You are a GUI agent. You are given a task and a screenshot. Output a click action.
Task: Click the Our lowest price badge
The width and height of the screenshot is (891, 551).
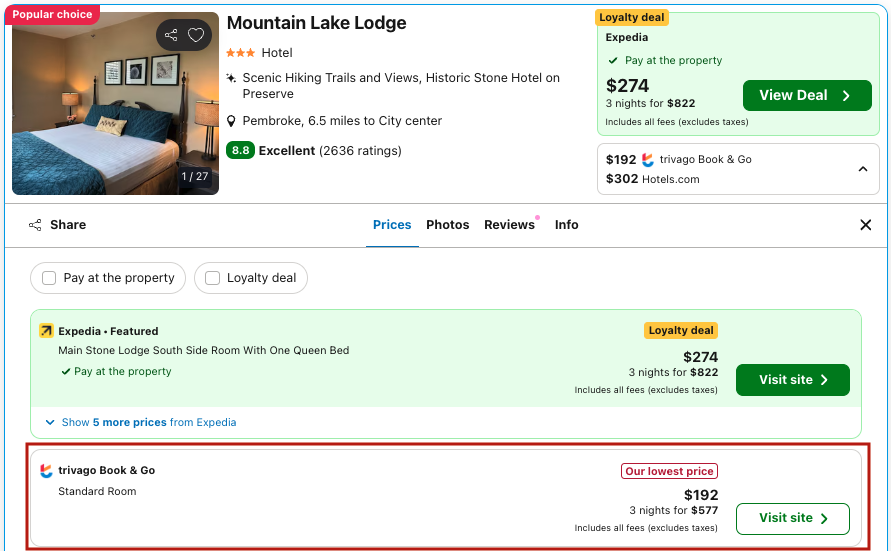[x=669, y=471]
